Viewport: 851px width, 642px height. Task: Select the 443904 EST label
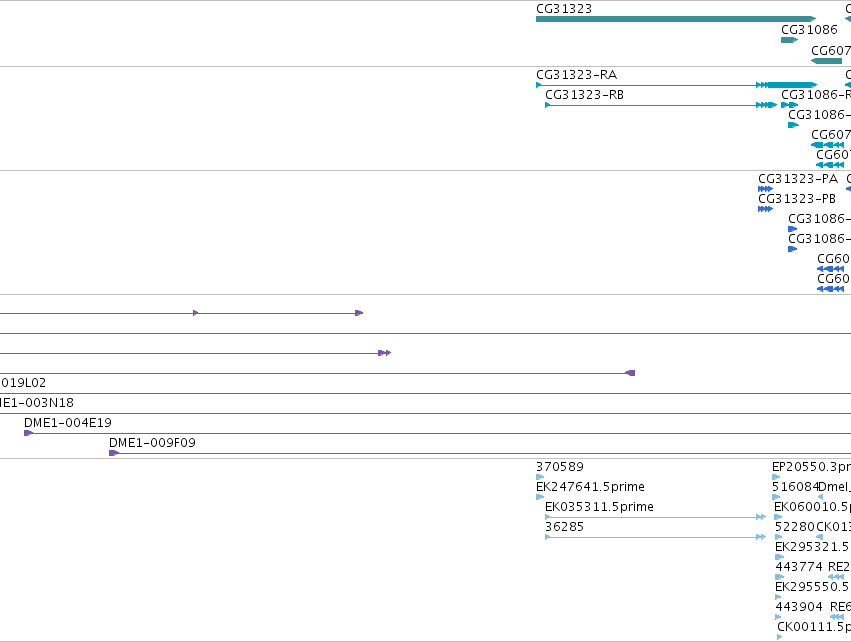click(799, 607)
